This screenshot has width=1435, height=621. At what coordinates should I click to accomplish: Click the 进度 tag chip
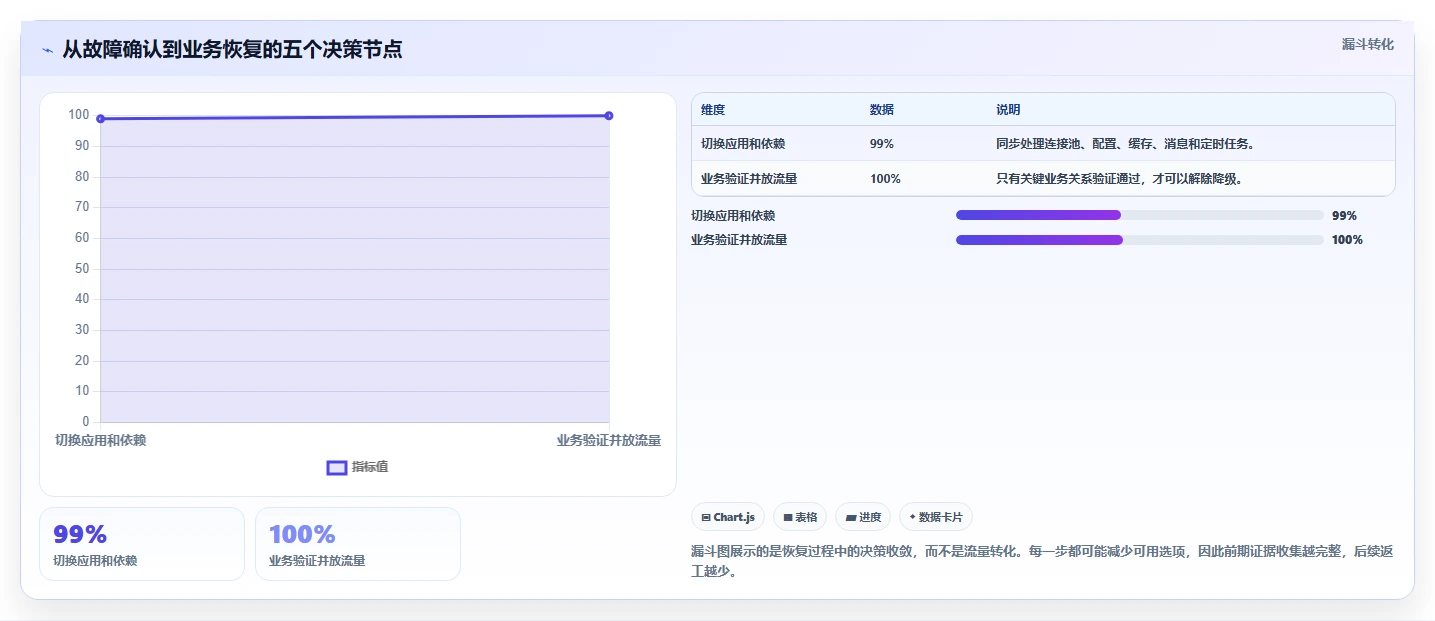(863, 517)
